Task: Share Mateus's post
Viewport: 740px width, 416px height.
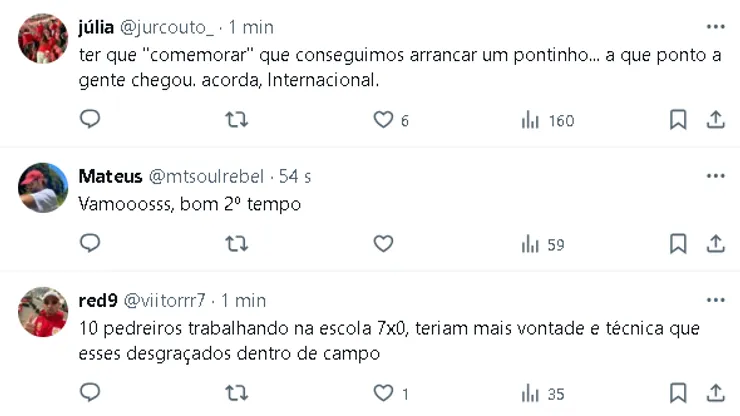Action: point(715,243)
